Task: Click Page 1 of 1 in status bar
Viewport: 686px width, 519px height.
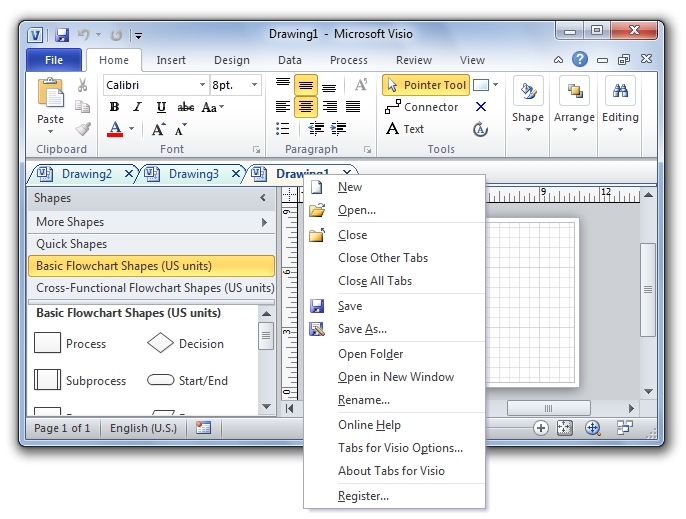Action: pos(62,428)
